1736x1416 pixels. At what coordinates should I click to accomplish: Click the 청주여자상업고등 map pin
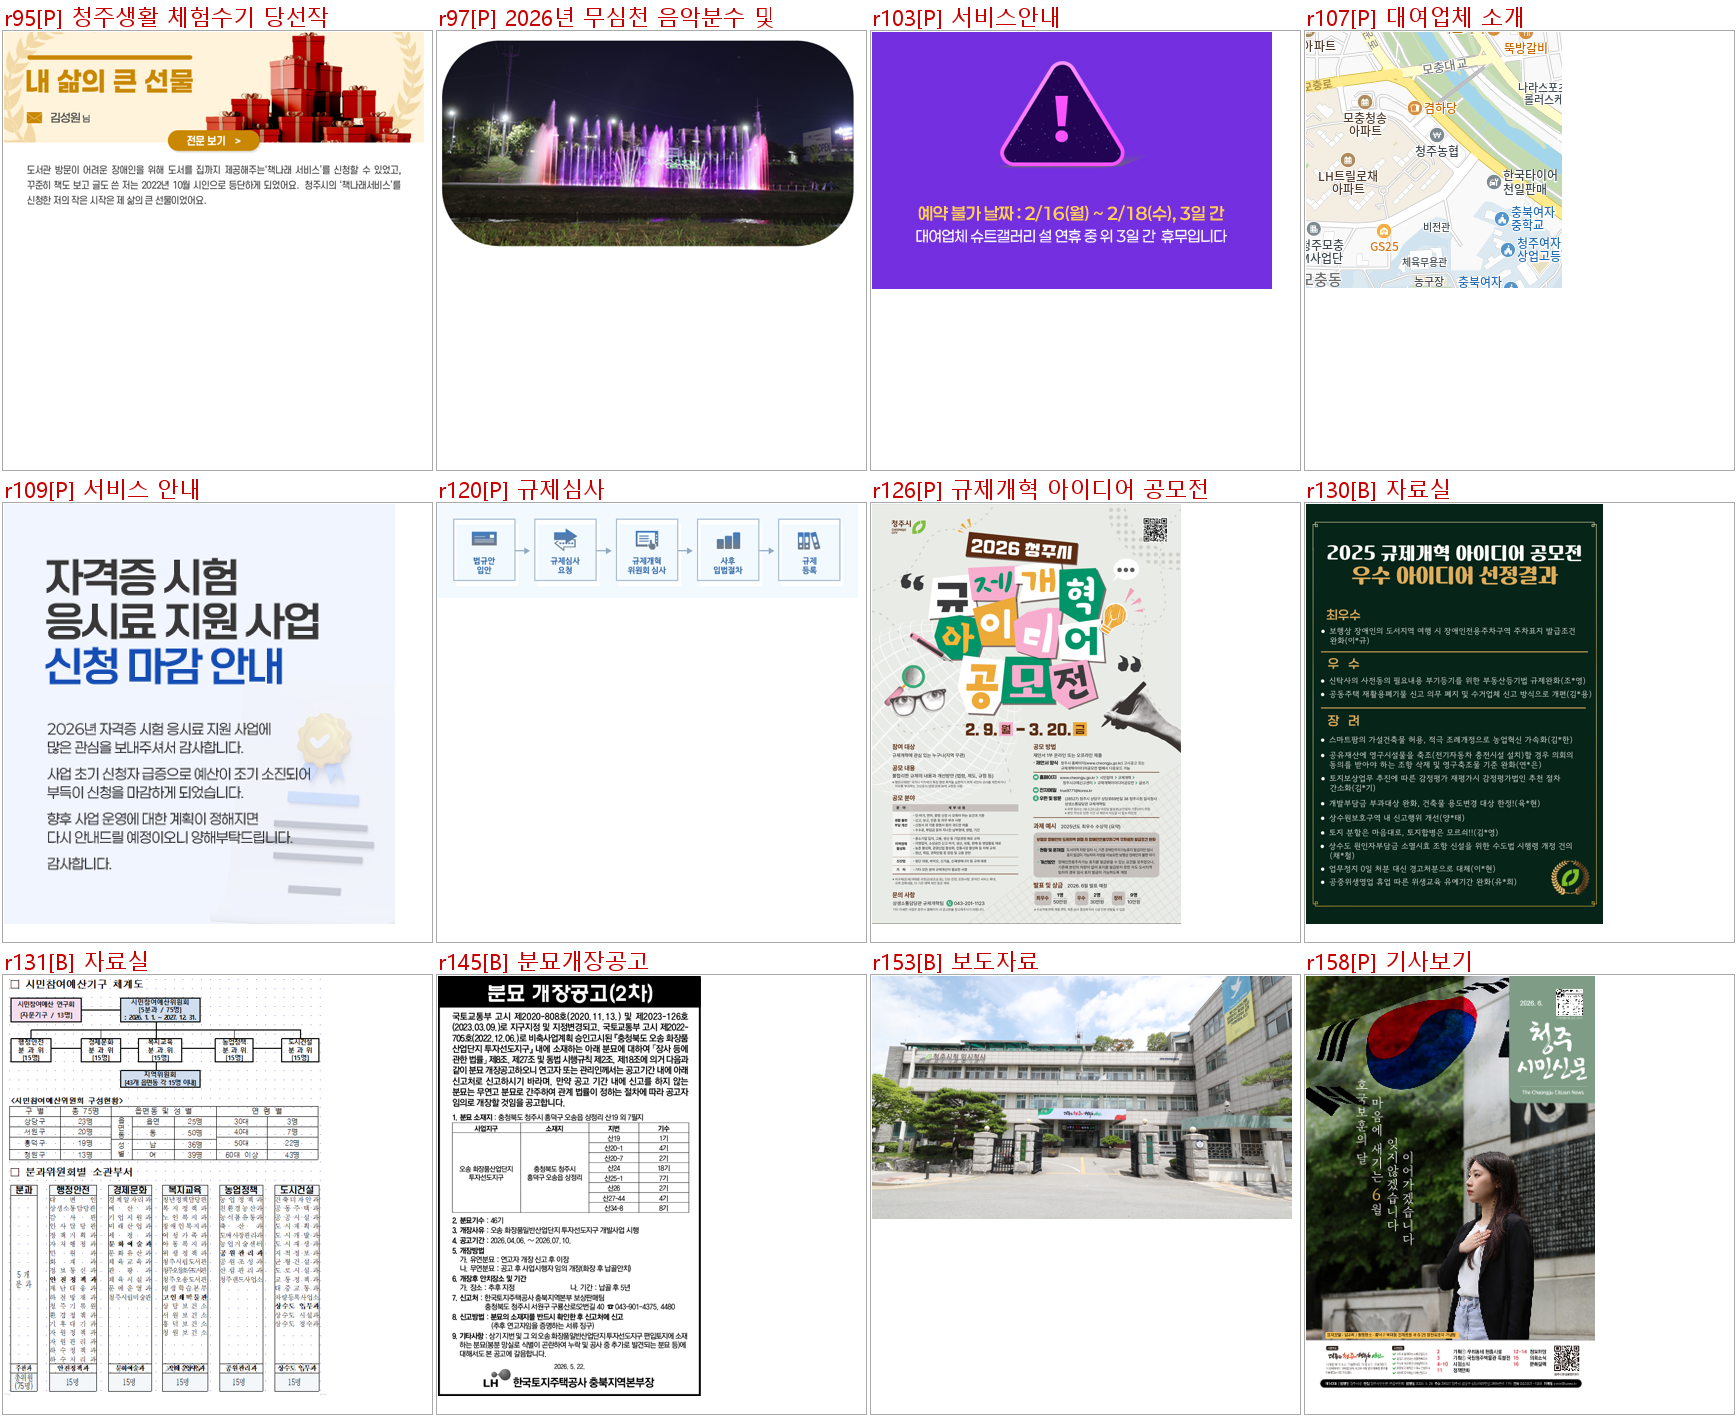click(x=1508, y=249)
